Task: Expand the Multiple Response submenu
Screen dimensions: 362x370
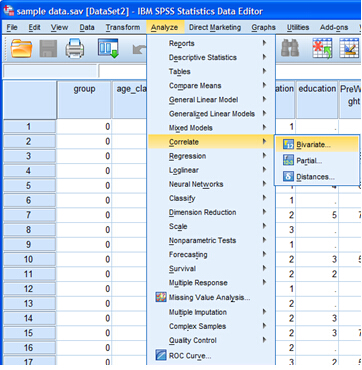Action: point(211,283)
